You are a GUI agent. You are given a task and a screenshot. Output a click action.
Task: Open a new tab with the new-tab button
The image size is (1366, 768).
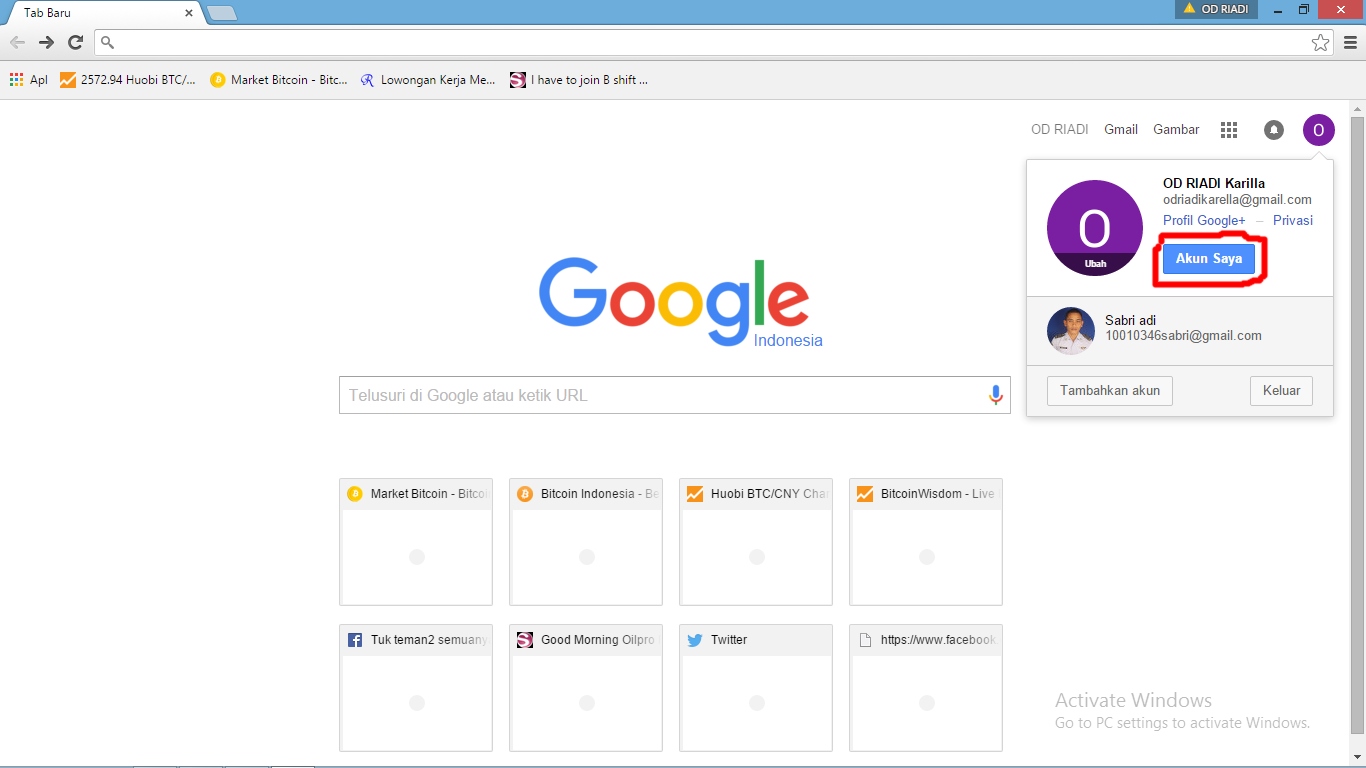221,13
